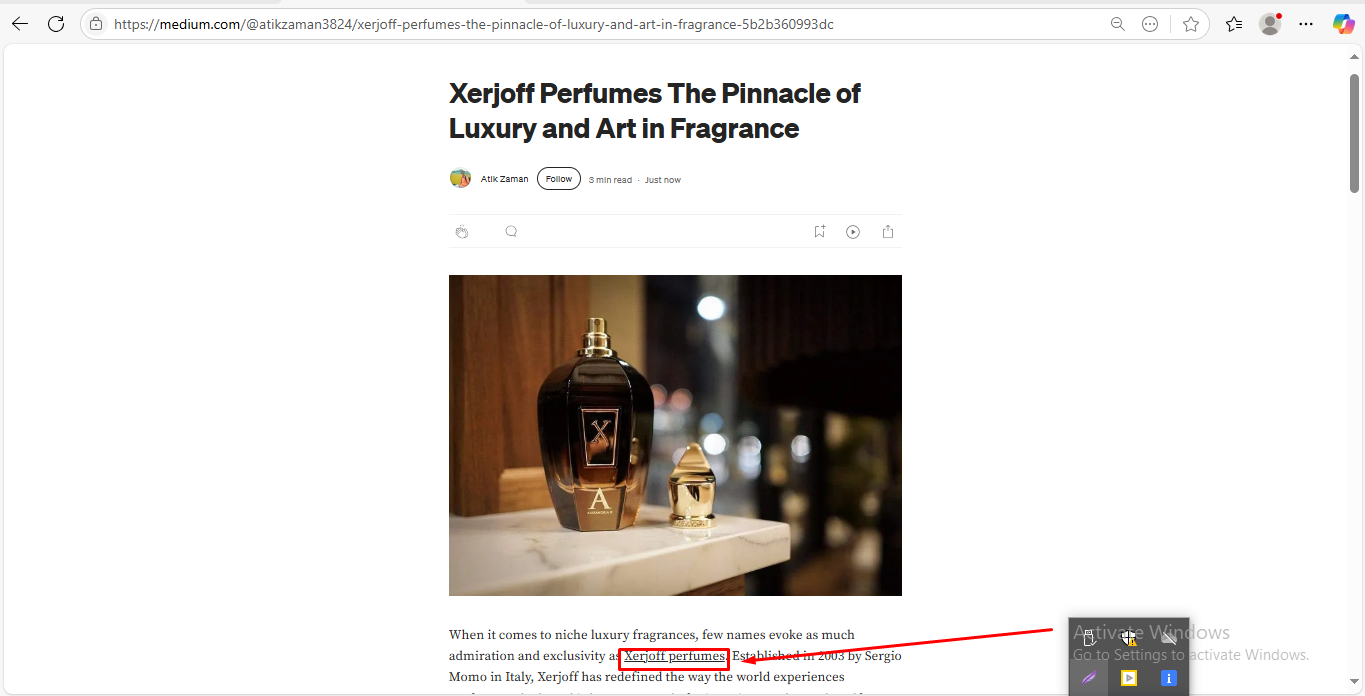Refresh the page
Viewport: 1365px width, 696px height.
pyautogui.click(x=56, y=24)
